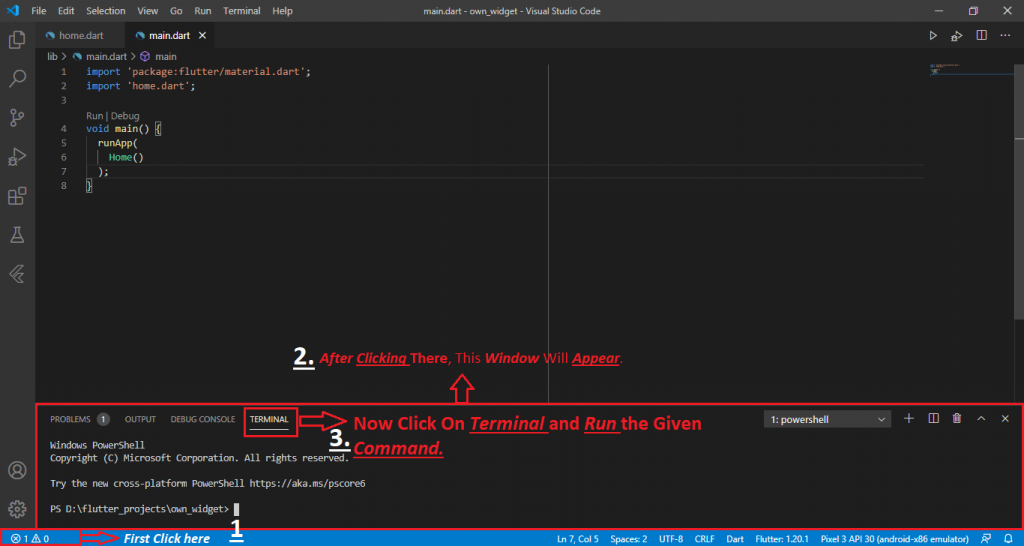Open the Explorer view in activity bar
This screenshot has width=1024, height=546.
[x=17, y=40]
